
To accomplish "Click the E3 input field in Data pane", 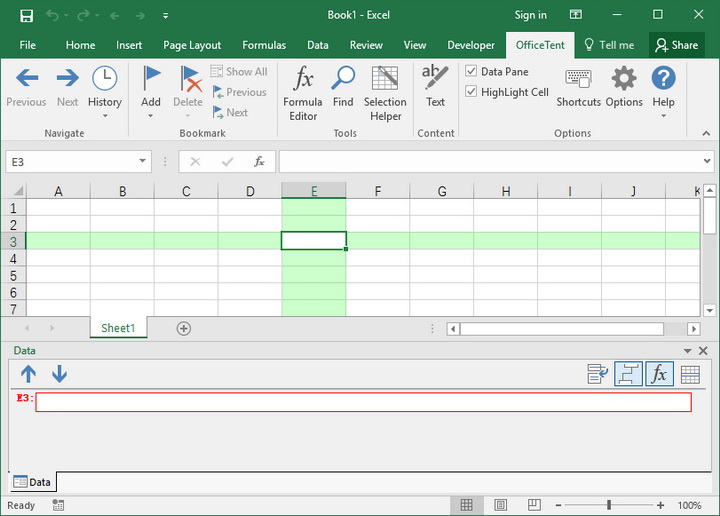I will 363,402.
